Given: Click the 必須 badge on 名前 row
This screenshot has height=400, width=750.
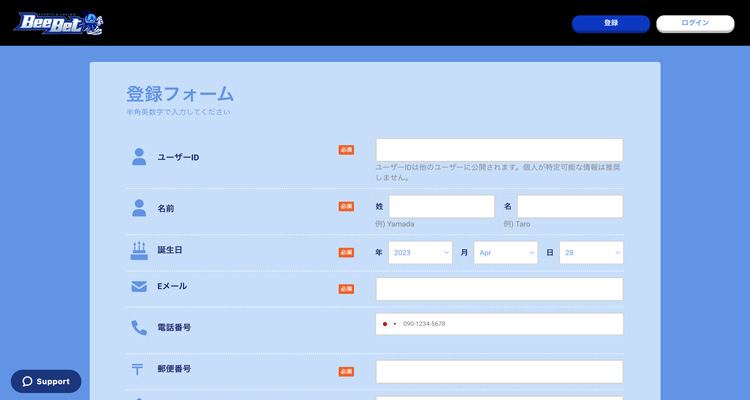Looking at the screenshot, I should pos(346,206).
